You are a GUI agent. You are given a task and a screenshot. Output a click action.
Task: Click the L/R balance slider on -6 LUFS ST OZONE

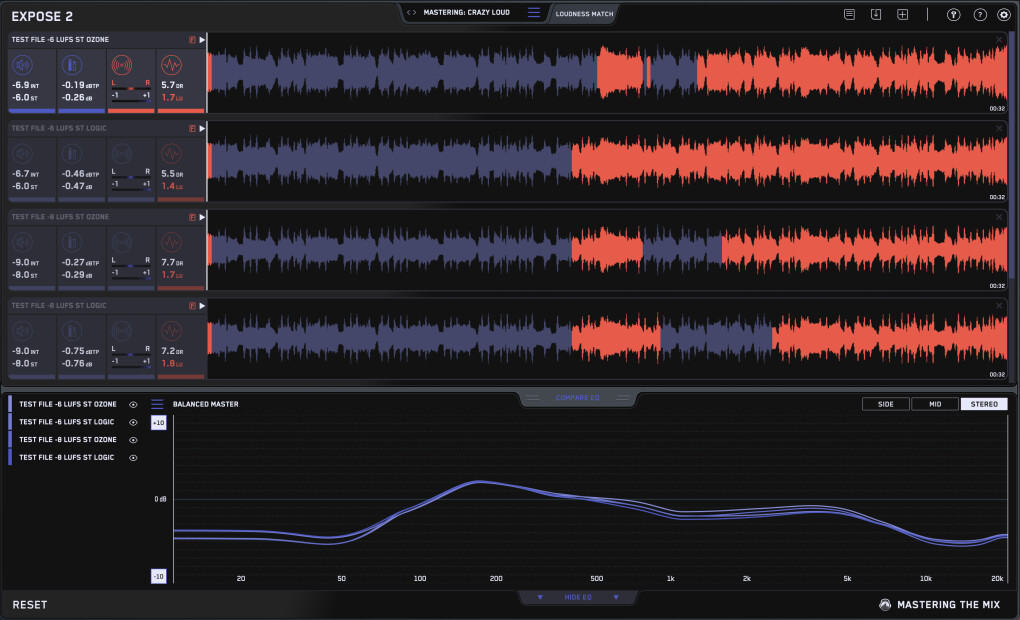point(131,88)
